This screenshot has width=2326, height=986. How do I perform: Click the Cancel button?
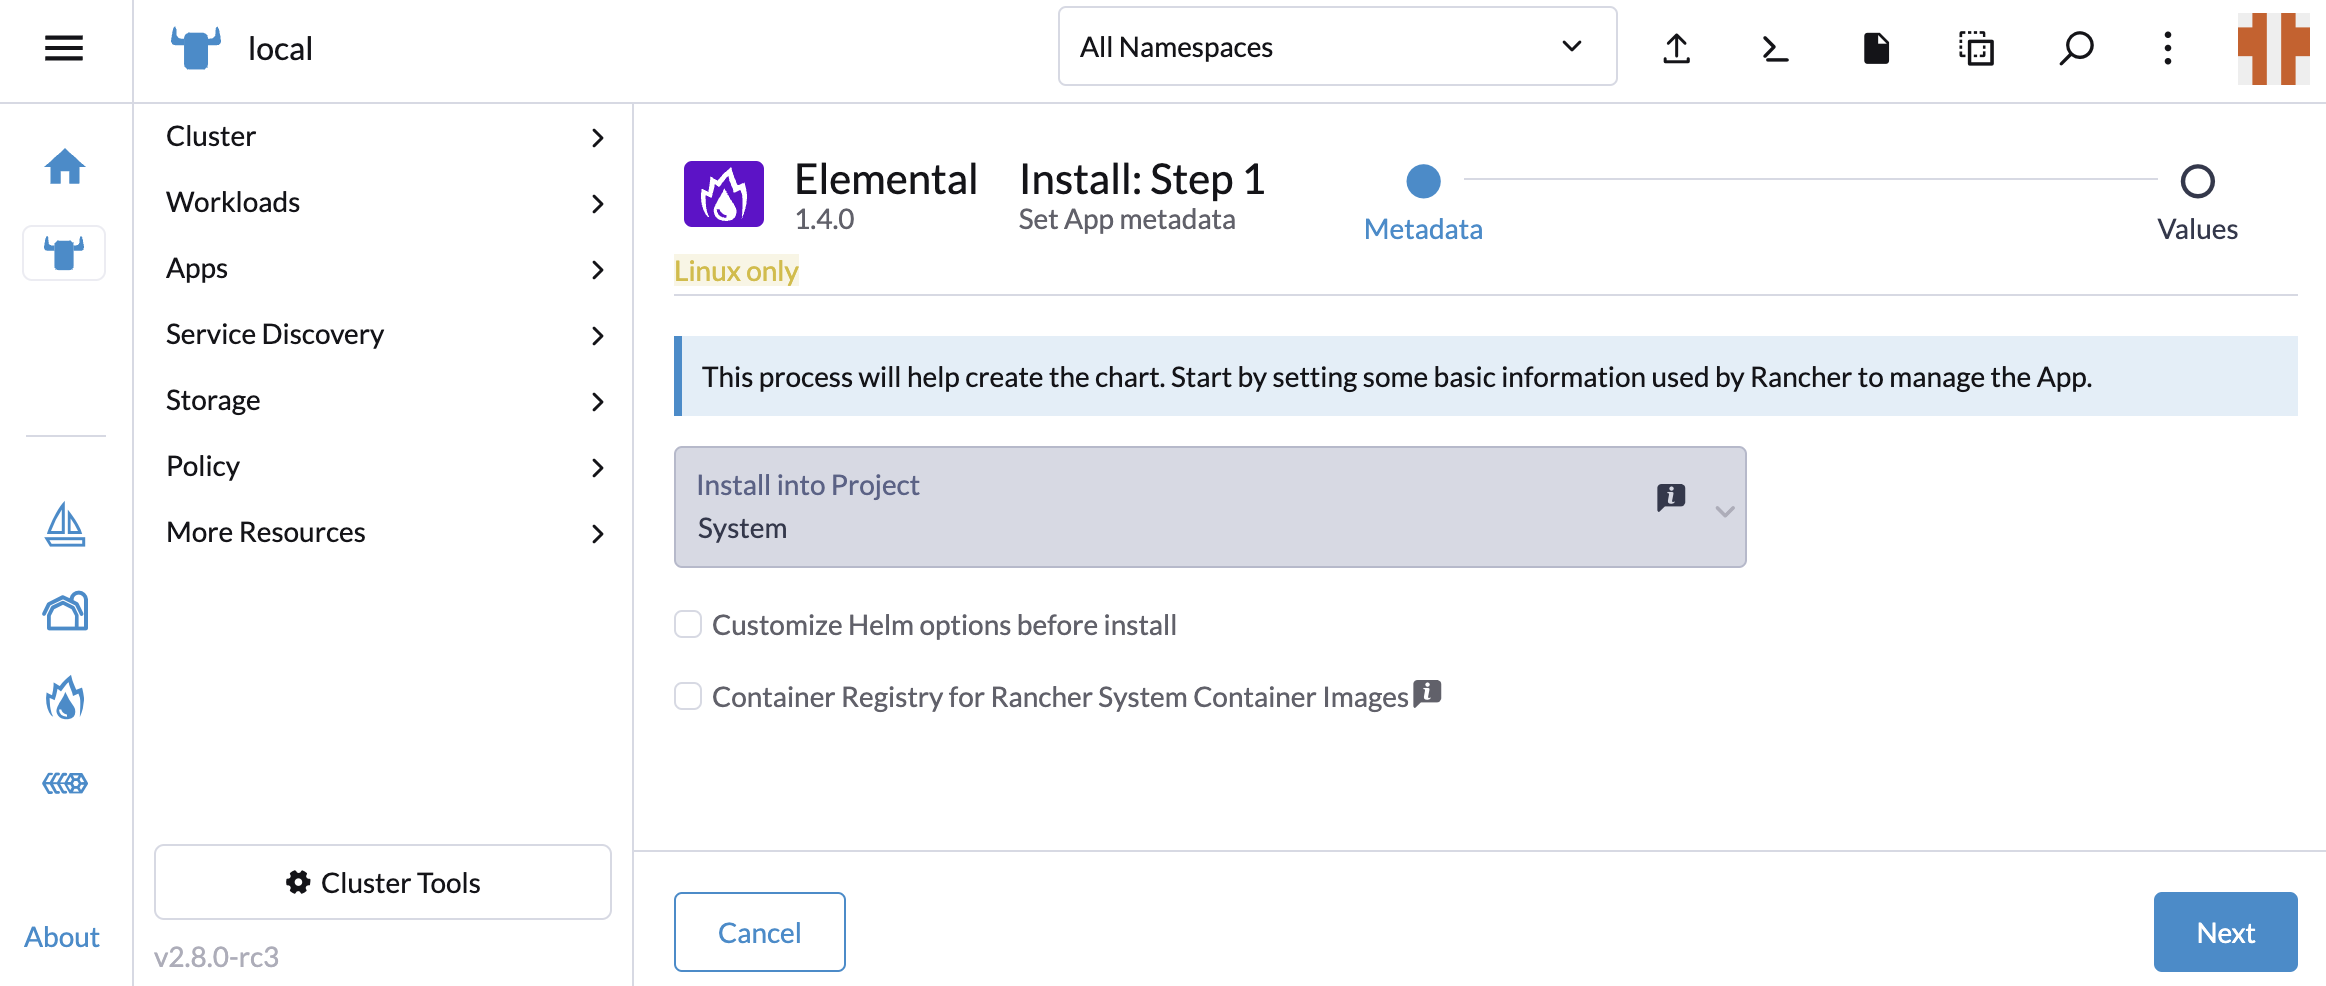(x=760, y=932)
